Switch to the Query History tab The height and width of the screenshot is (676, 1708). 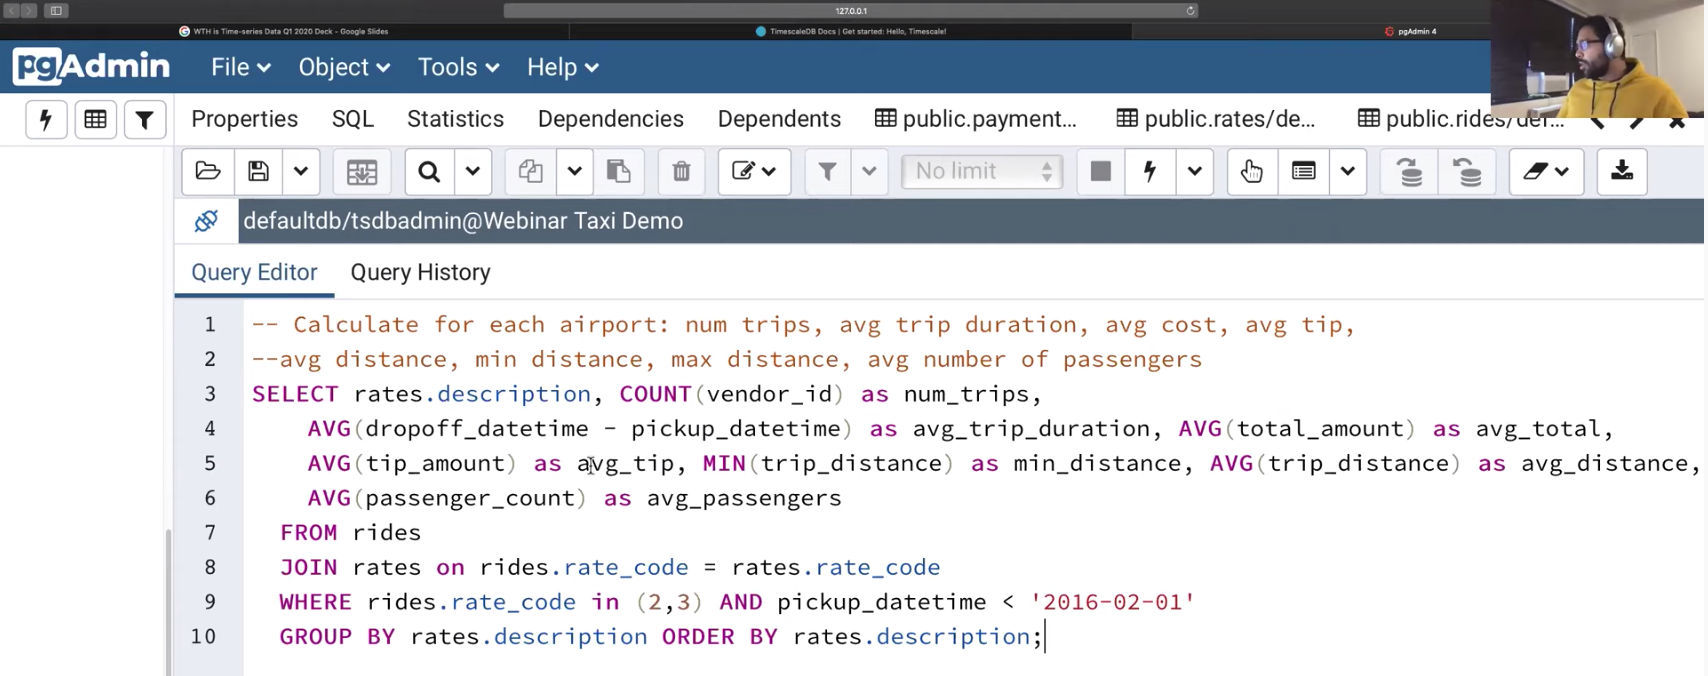(420, 272)
